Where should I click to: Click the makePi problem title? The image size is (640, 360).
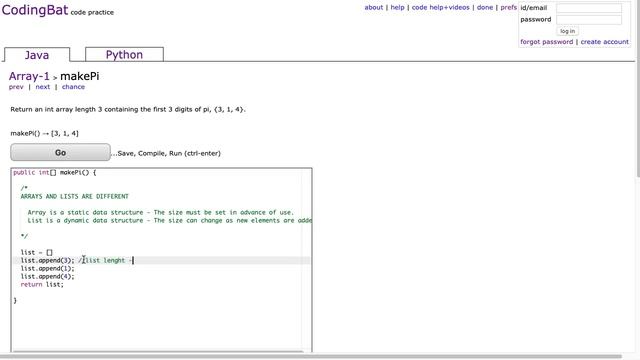(80, 76)
